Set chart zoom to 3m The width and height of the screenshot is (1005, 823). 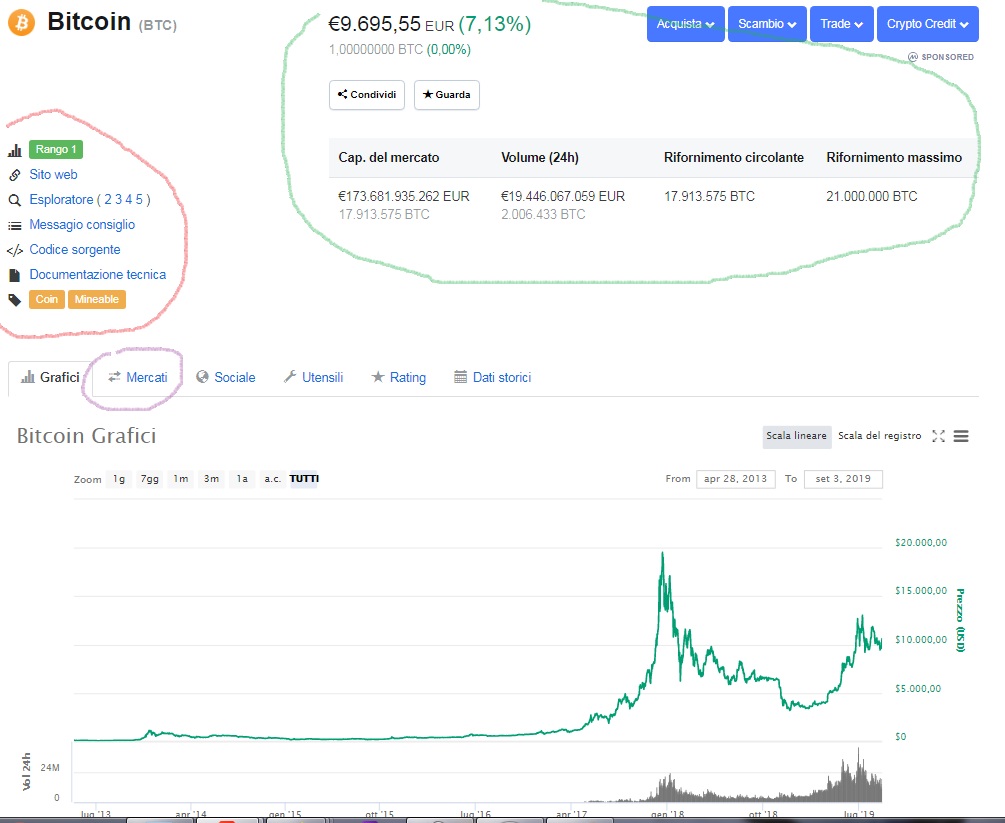(212, 479)
